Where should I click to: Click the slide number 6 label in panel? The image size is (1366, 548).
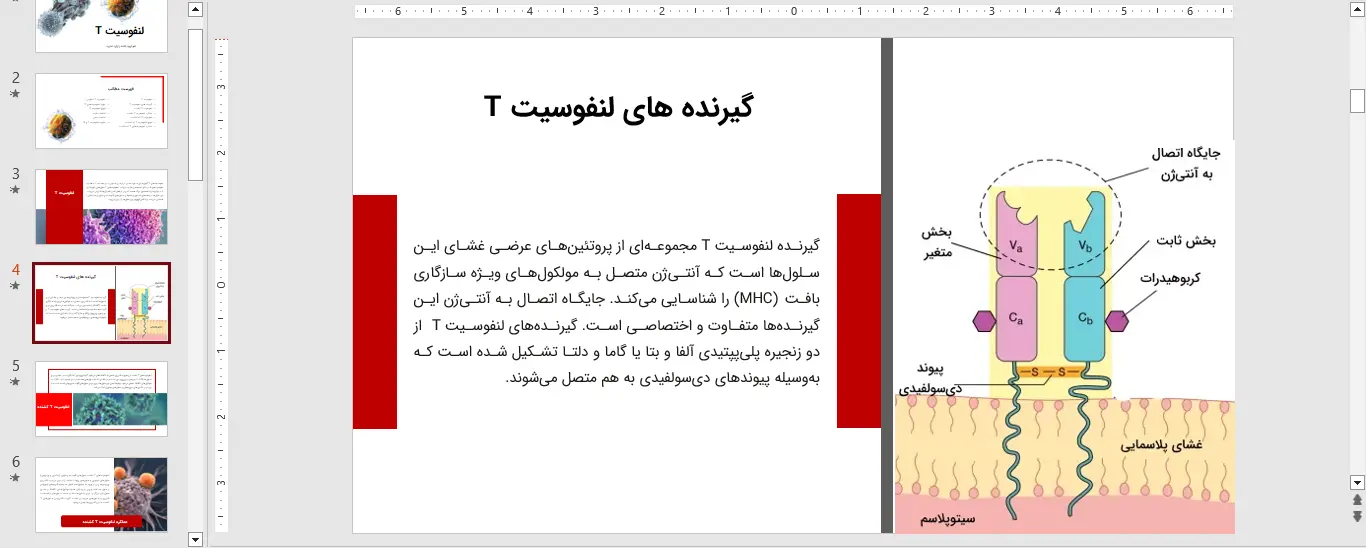15,462
